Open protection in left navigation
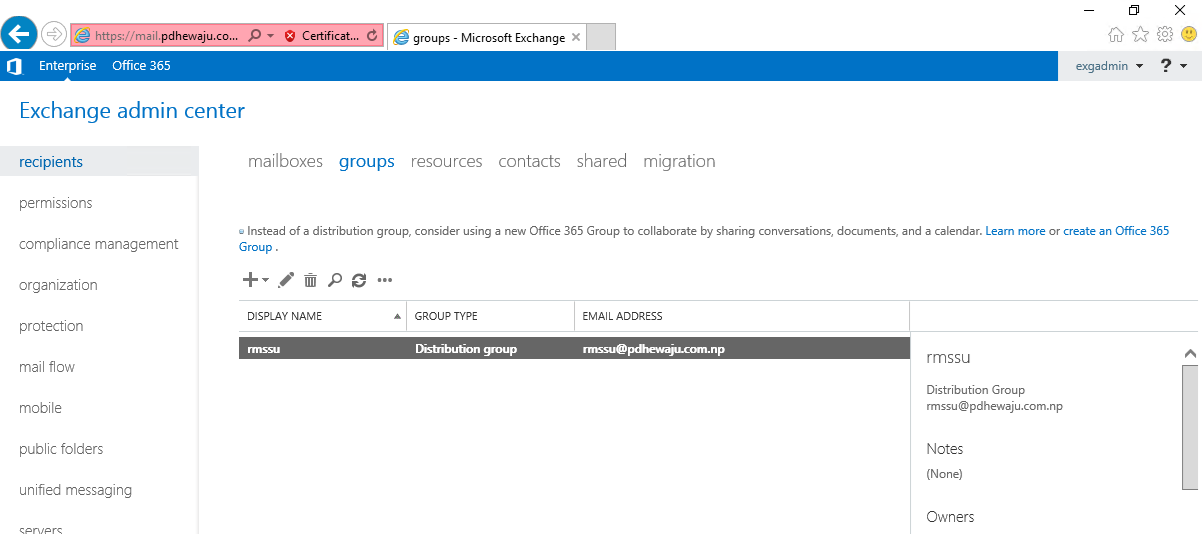Viewport: 1202px width, 534px height. click(51, 326)
